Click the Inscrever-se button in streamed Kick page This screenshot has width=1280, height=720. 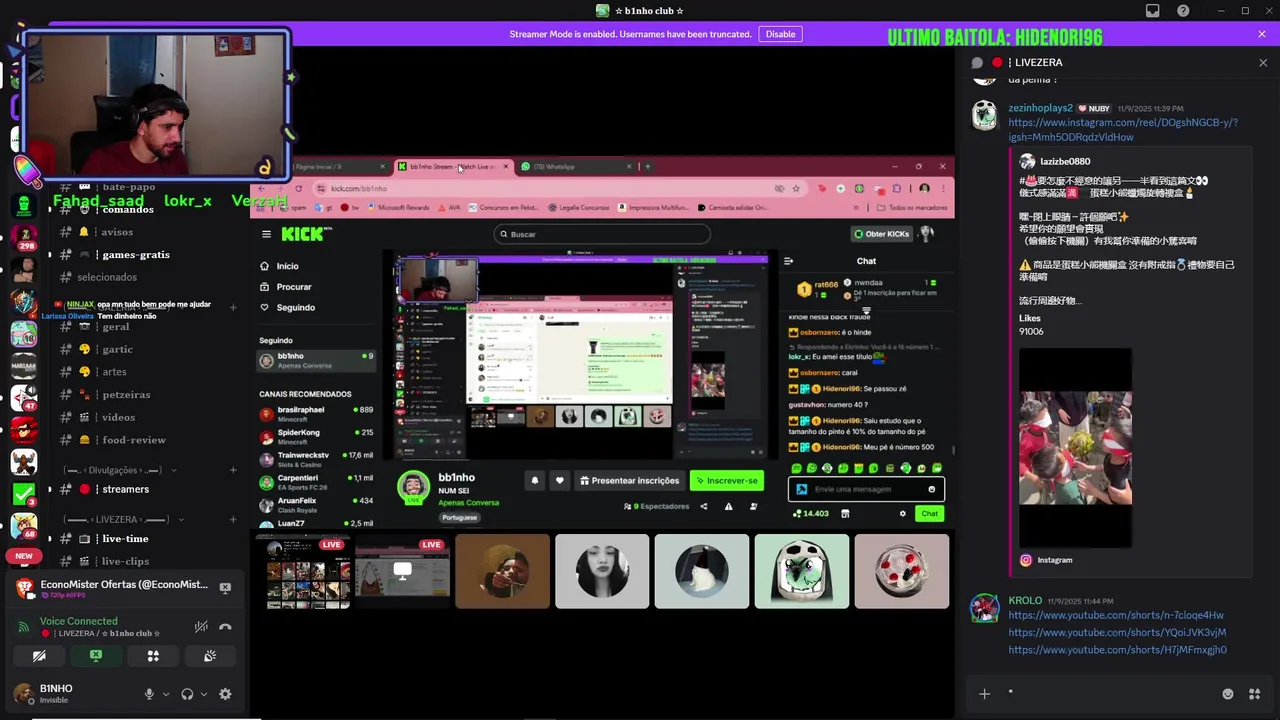click(727, 480)
